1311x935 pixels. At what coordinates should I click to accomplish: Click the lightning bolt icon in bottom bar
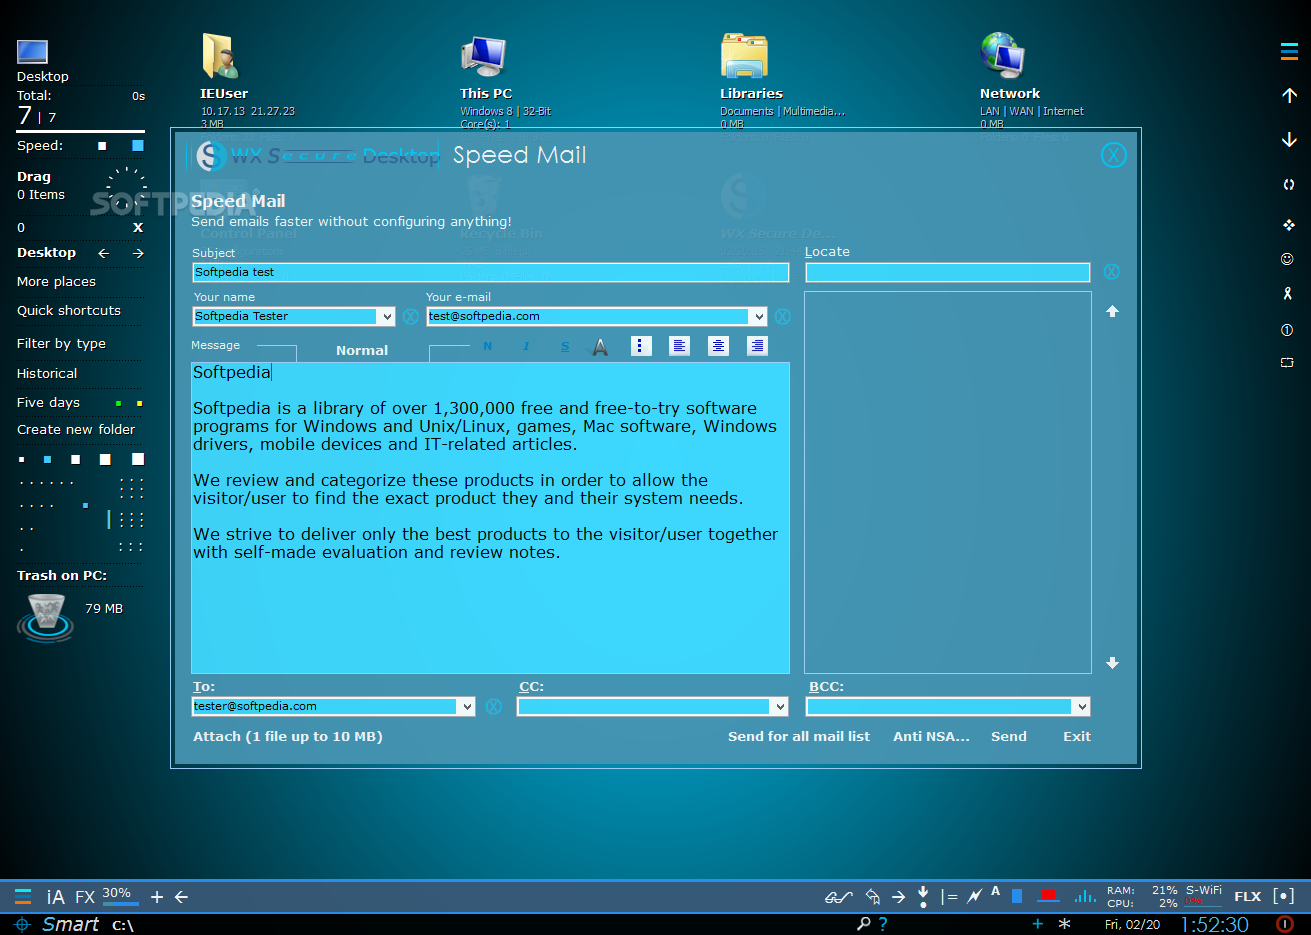[x=974, y=897]
